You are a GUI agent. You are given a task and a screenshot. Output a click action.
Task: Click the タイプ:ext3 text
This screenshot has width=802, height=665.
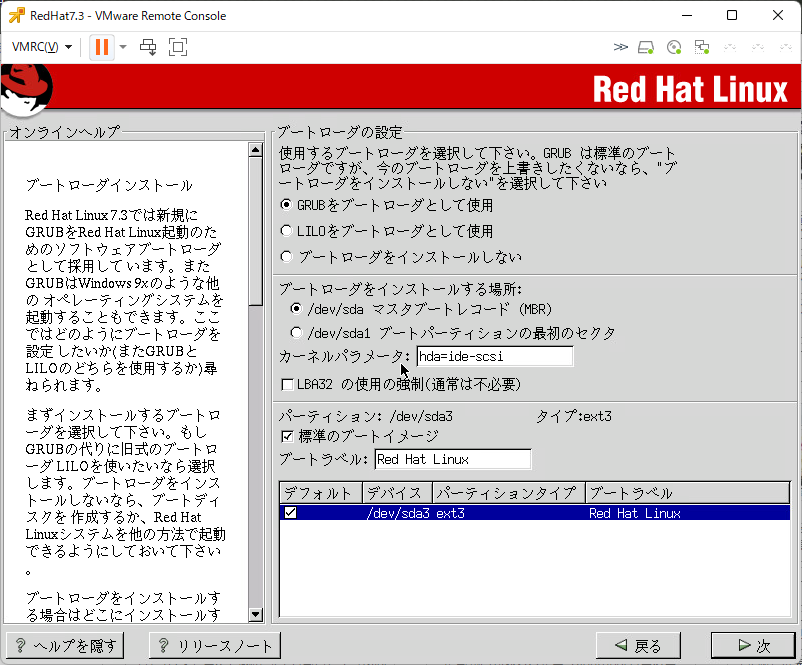573,416
